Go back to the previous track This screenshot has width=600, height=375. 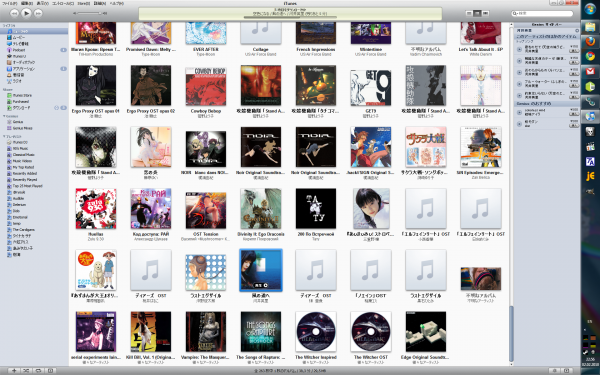point(14,13)
